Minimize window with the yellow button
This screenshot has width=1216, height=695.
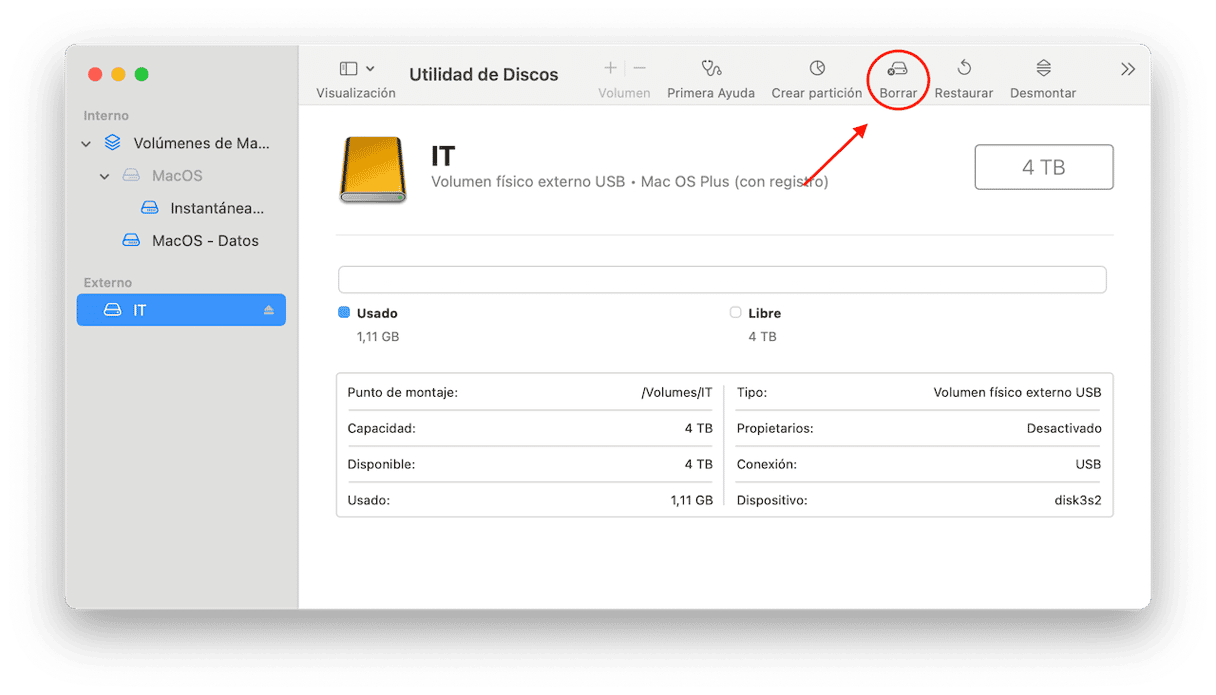[118, 74]
